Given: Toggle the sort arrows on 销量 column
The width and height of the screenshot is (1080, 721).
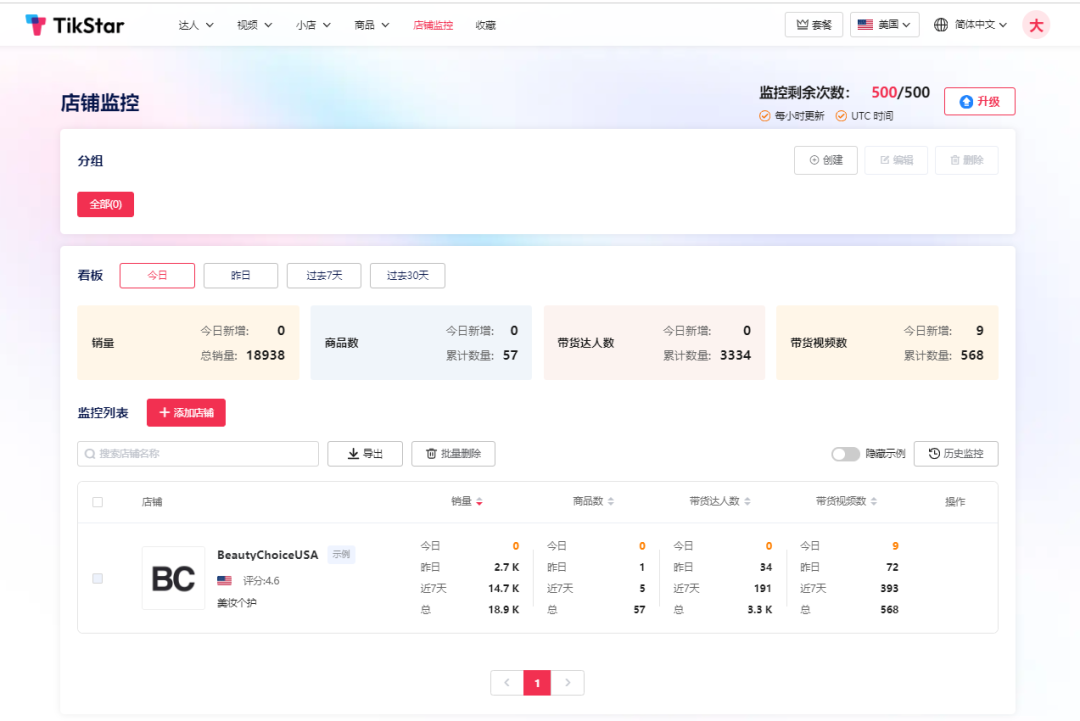Looking at the screenshot, I should point(480,502).
